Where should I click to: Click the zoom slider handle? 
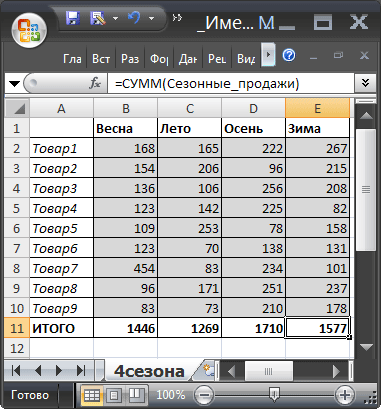pyautogui.click(x=274, y=395)
